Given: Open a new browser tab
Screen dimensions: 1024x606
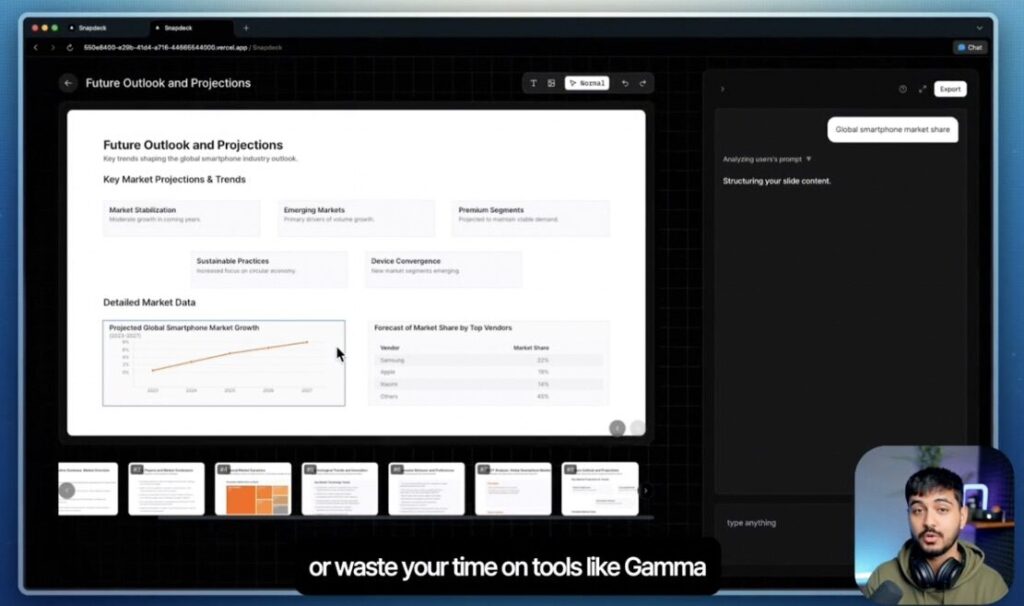Looking at the screenshot, I should click(246, 27).
